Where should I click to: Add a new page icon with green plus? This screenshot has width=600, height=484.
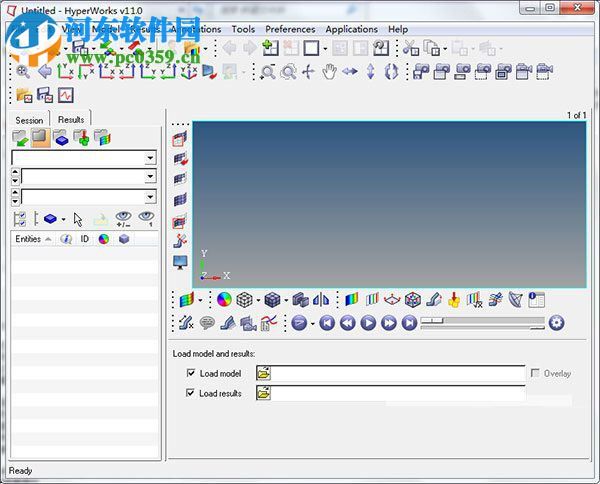270,48
